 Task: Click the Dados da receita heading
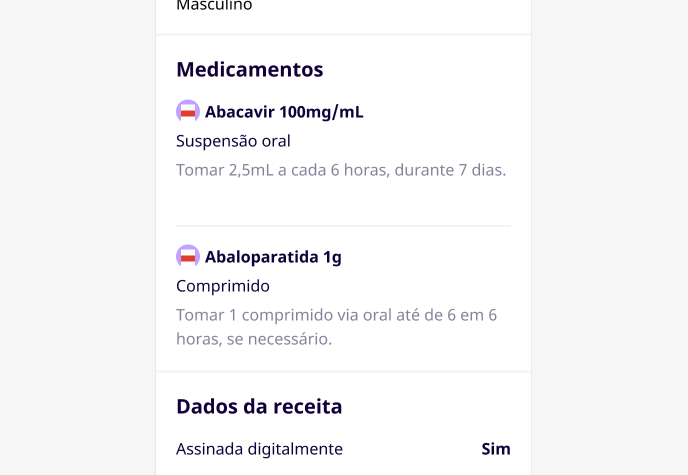259,406
